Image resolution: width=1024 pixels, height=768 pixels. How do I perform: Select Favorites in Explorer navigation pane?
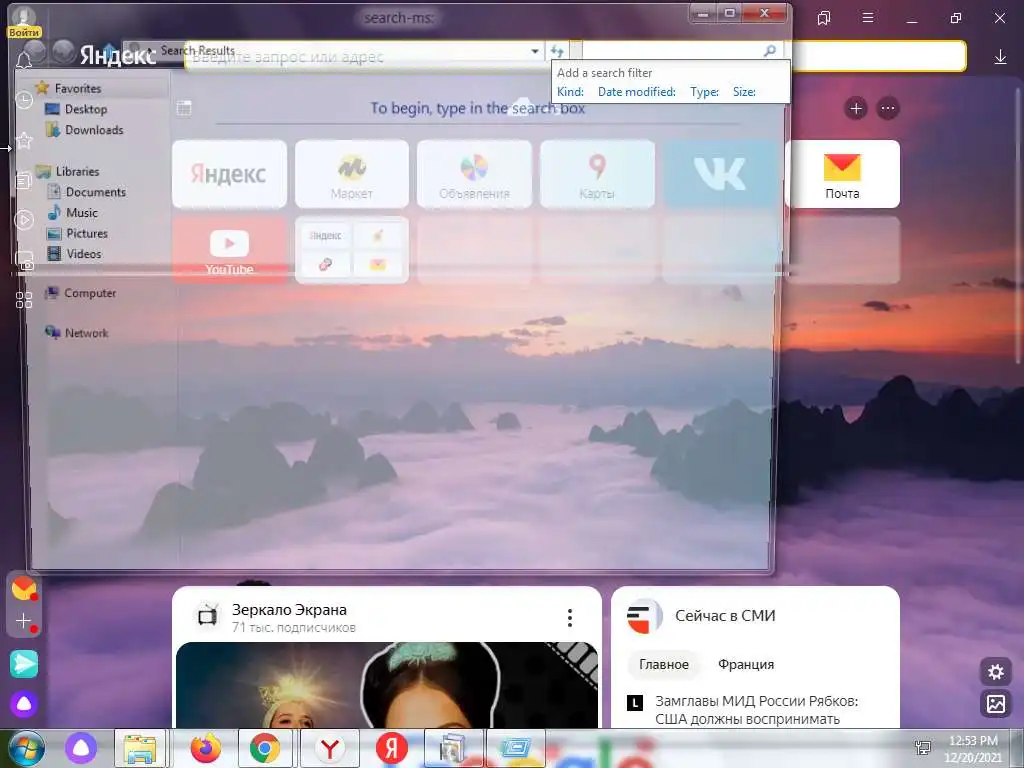click(x=78, y=88)
